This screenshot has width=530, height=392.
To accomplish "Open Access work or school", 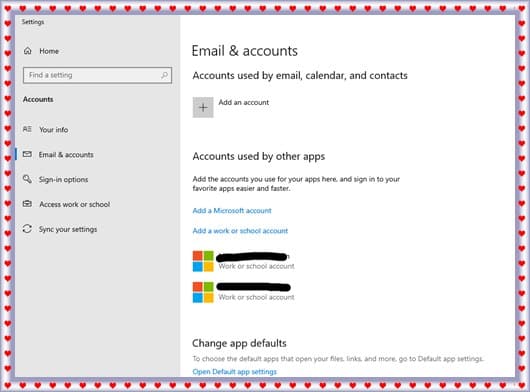I will [x=75, y=204].
